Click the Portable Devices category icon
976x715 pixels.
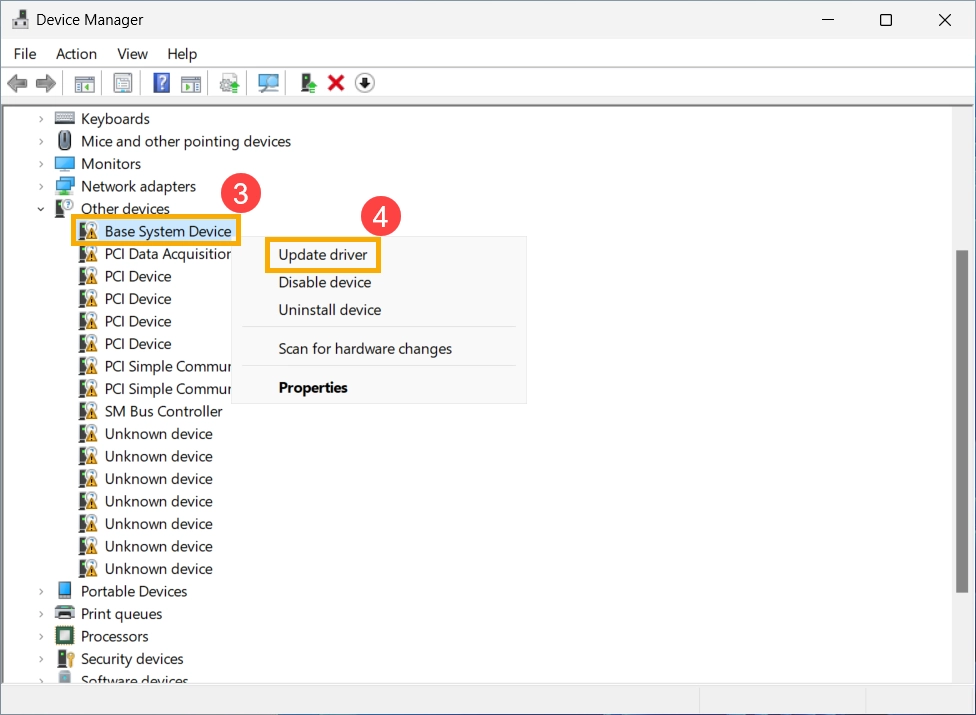(x=65, y=591)
